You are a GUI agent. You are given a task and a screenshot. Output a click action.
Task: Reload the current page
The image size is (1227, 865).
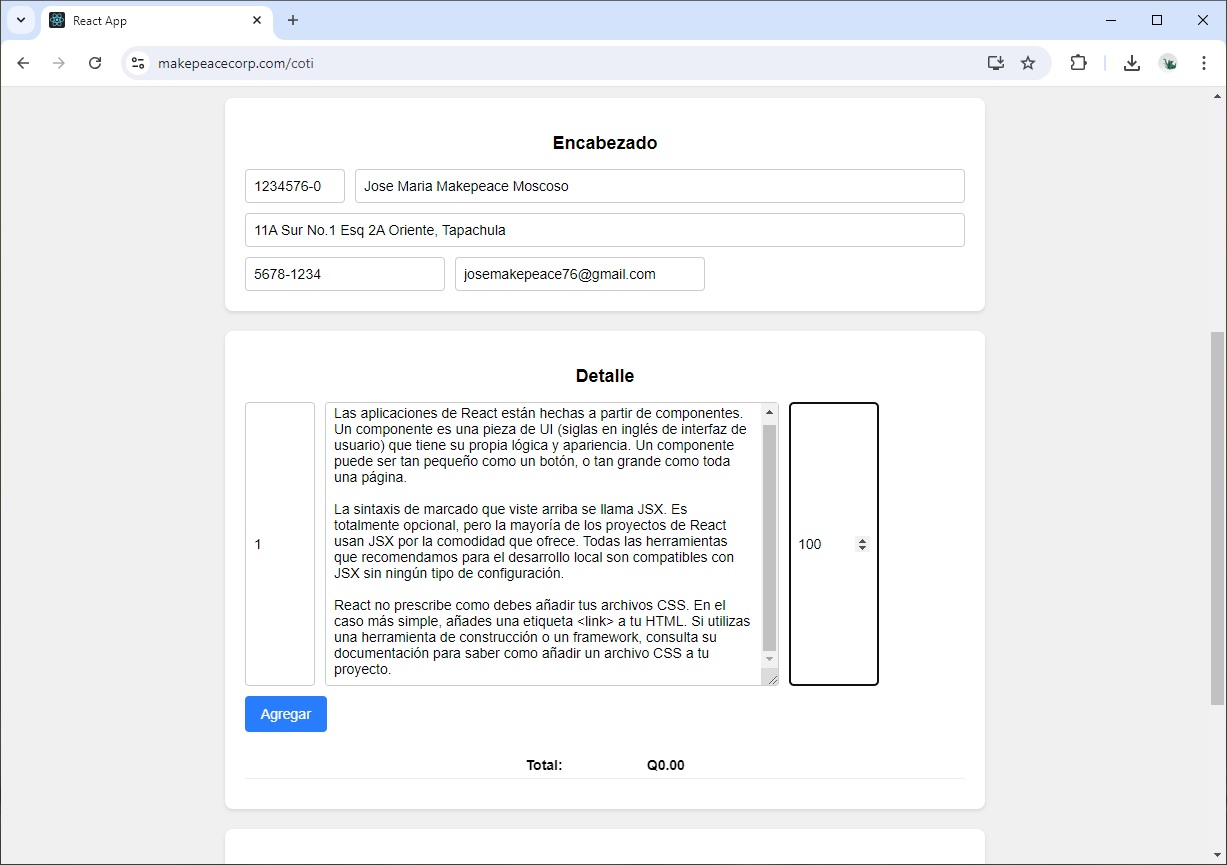(95, 63)
